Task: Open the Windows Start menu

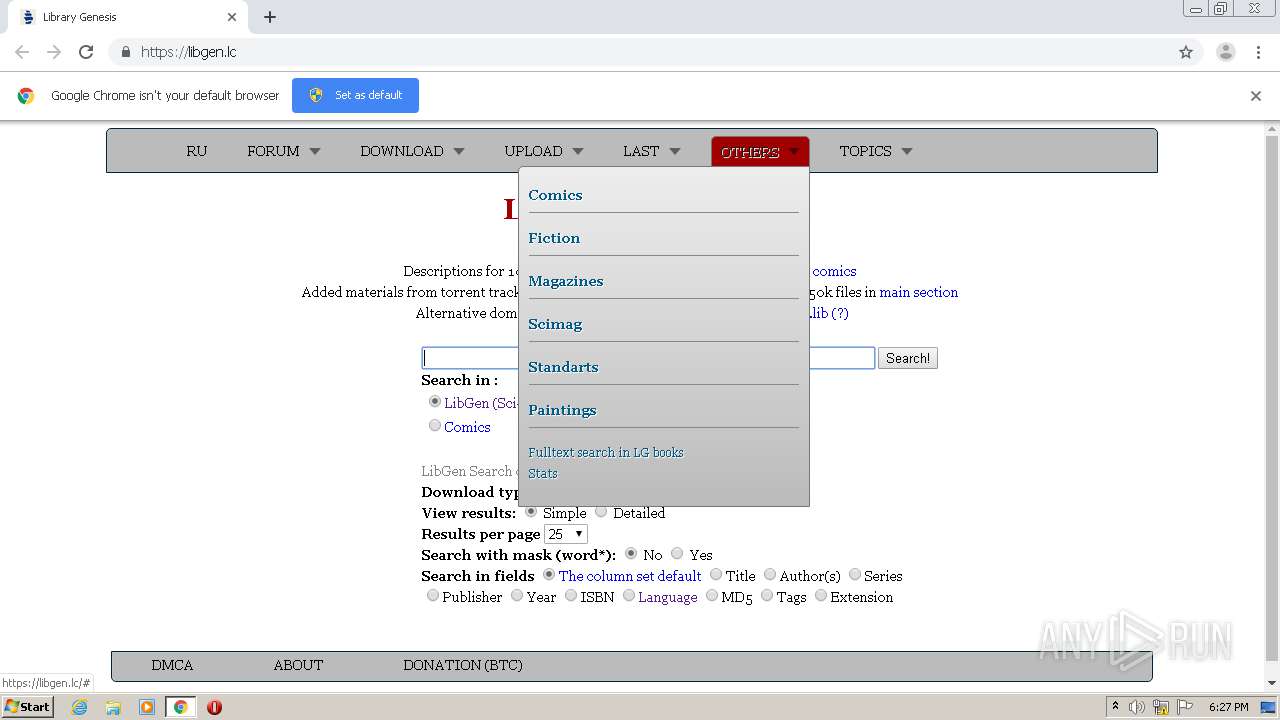Action: (x=28, y=706)
